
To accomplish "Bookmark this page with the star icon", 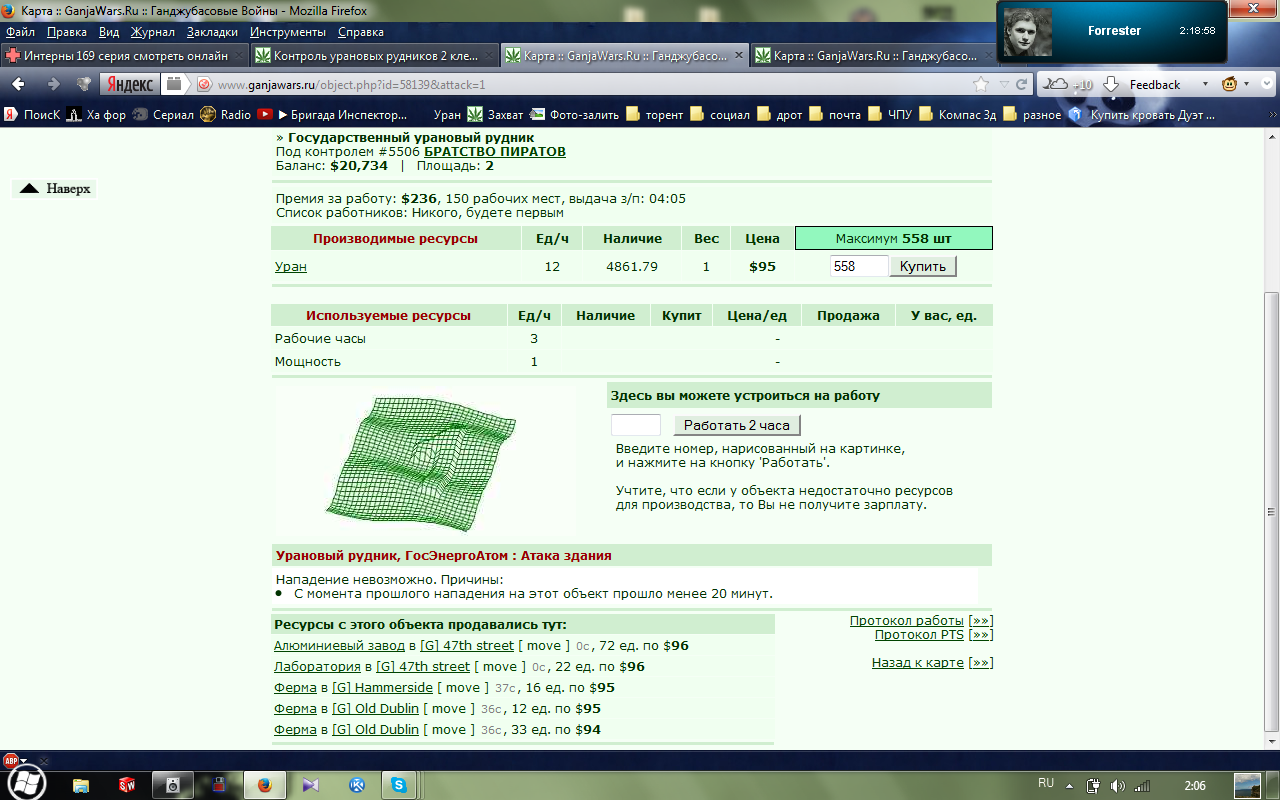I will [x=981, y=84].
